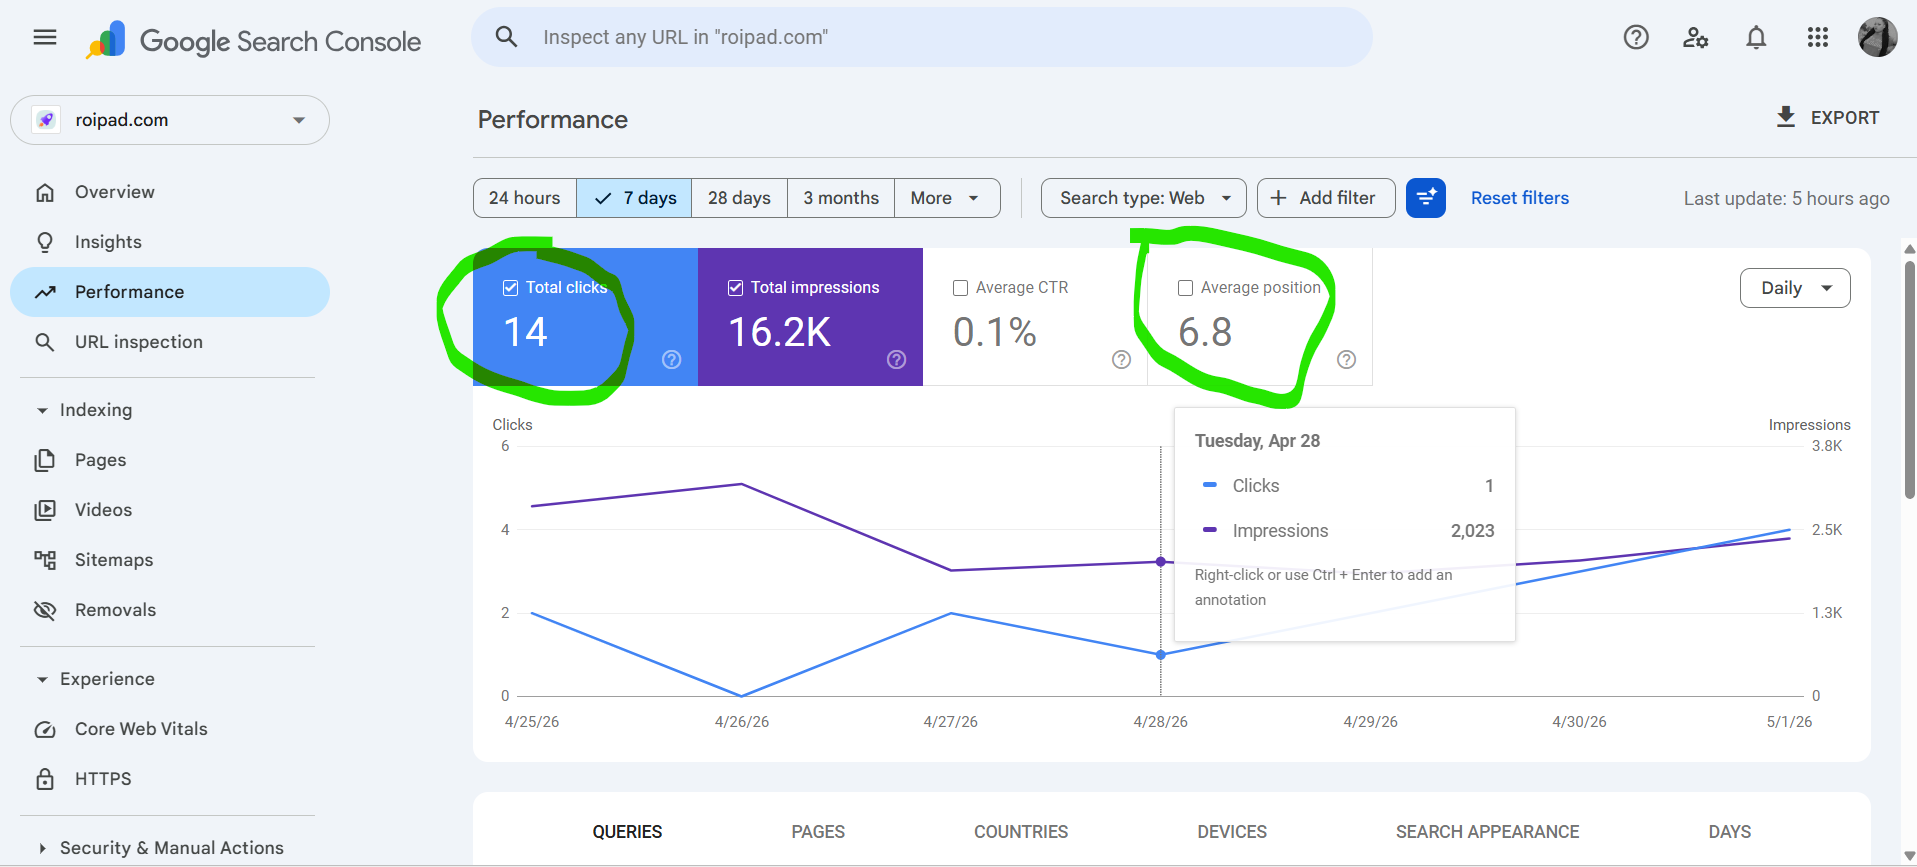Screen dimensions: 1917x867
Task: Switch to the Devices tab
Action: click(x=1232, y=832)
